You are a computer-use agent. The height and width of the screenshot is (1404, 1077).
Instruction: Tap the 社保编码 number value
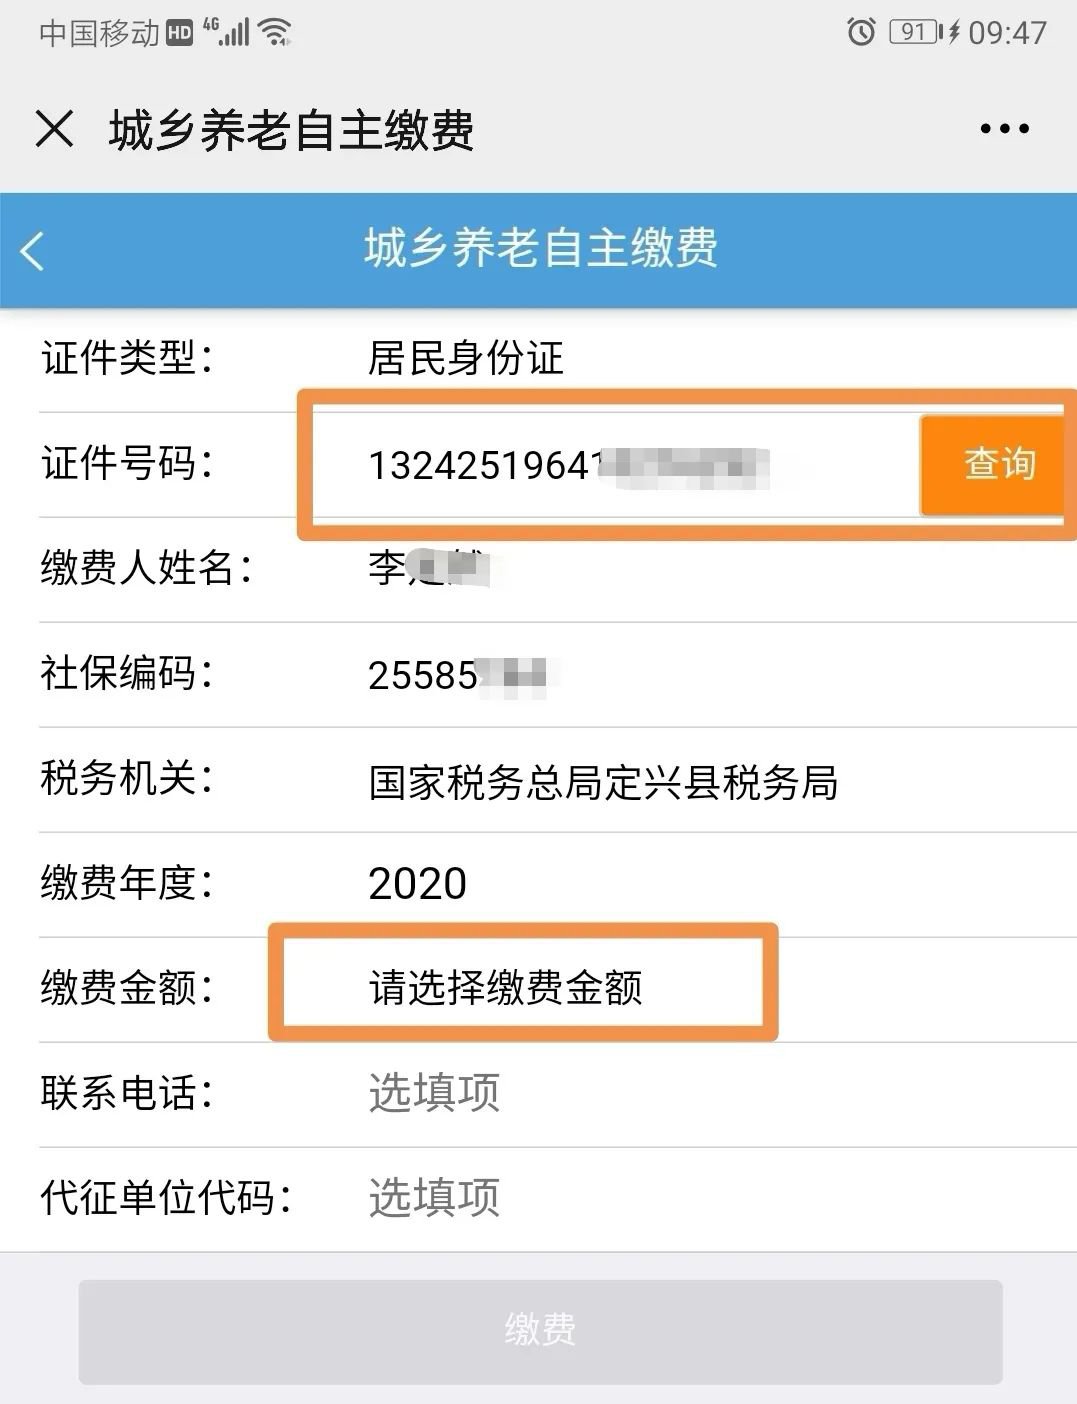457,675
